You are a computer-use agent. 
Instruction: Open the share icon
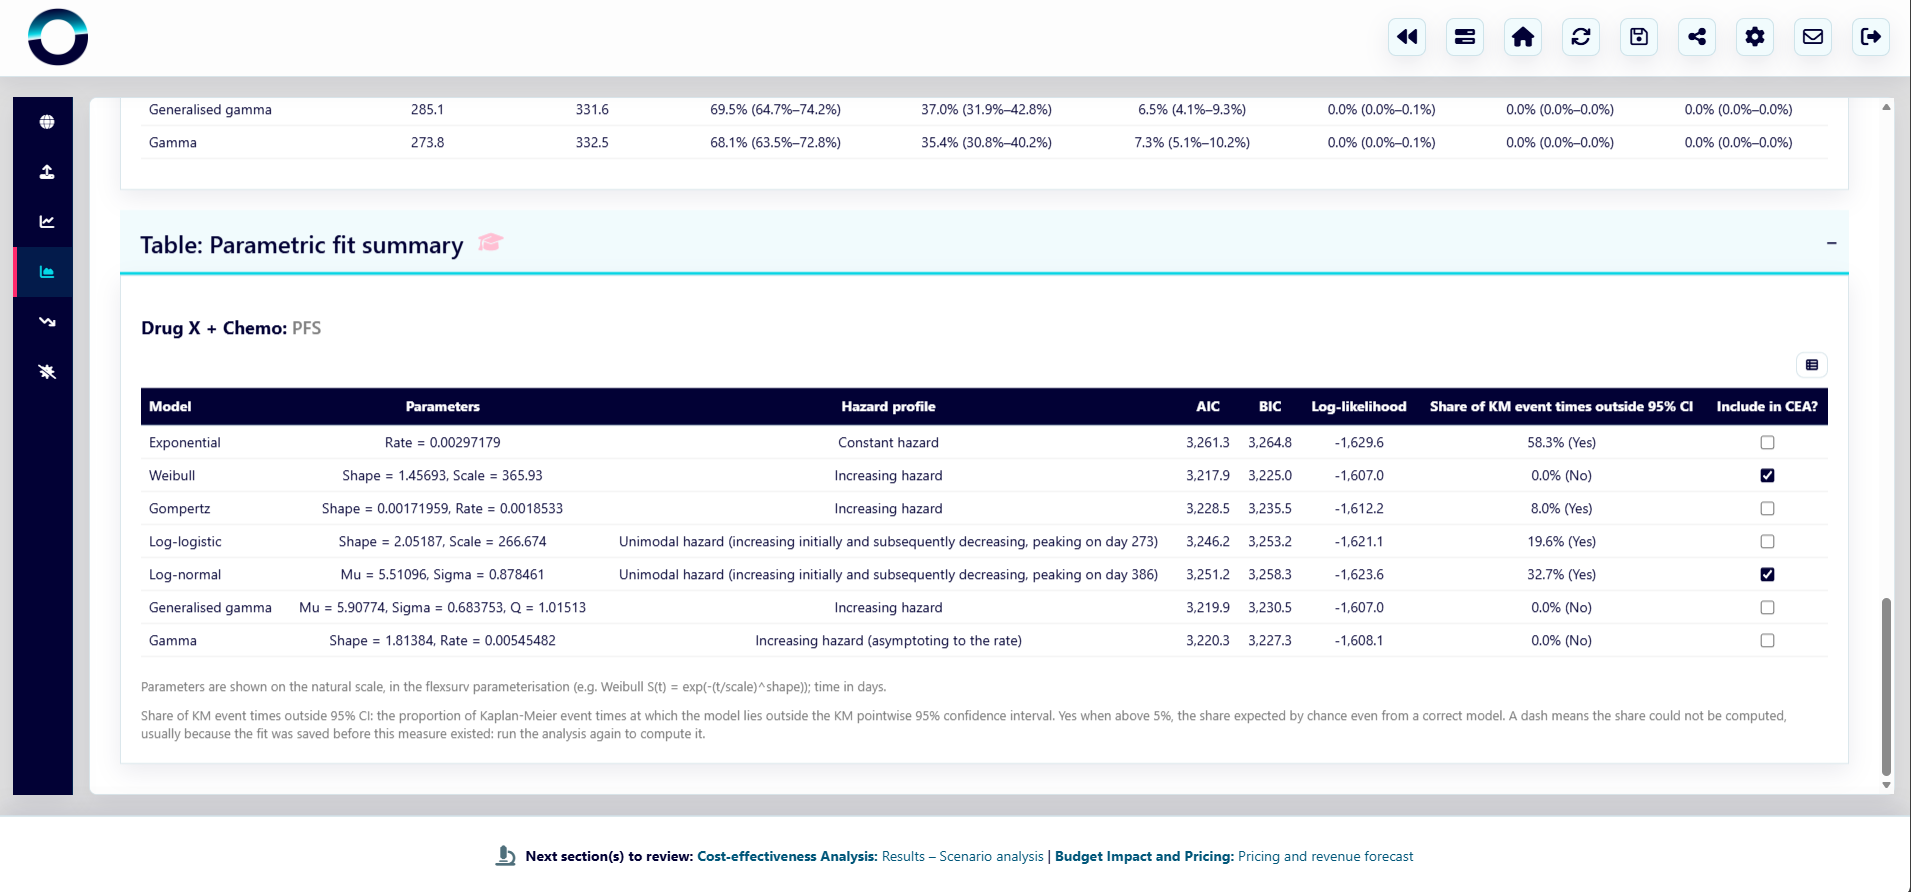pyautogui.click(x=1697, y=37)
